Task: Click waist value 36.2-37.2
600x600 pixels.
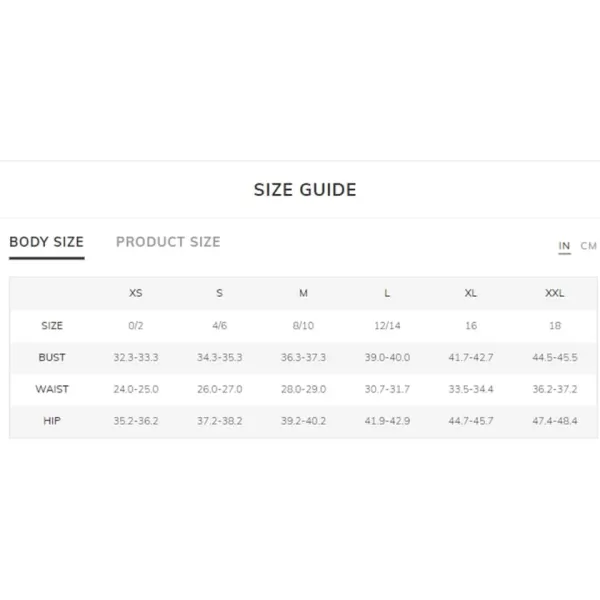Action: (554, 389)
